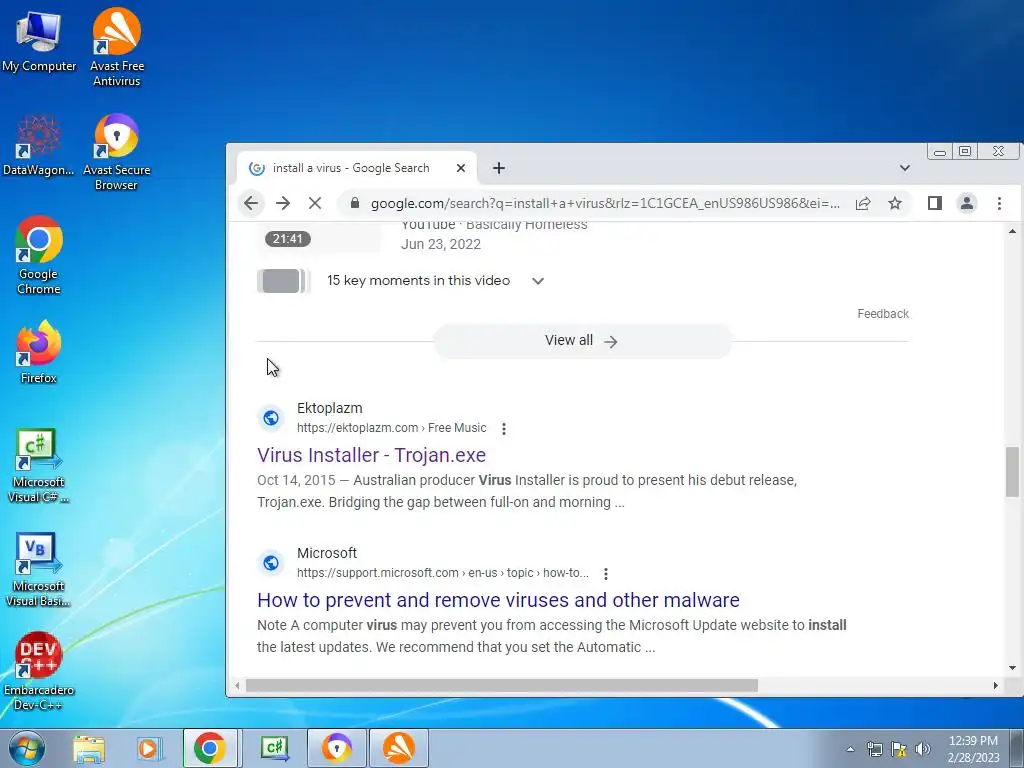
Task: Share this page via address bar icon
Action: 863,203
